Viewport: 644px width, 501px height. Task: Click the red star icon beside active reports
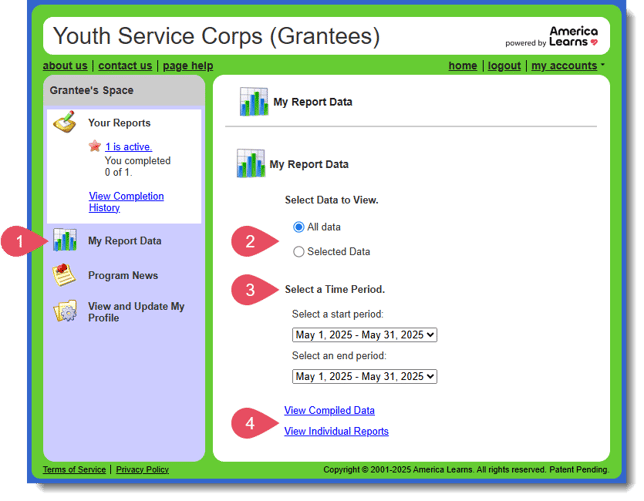point(95,146)
